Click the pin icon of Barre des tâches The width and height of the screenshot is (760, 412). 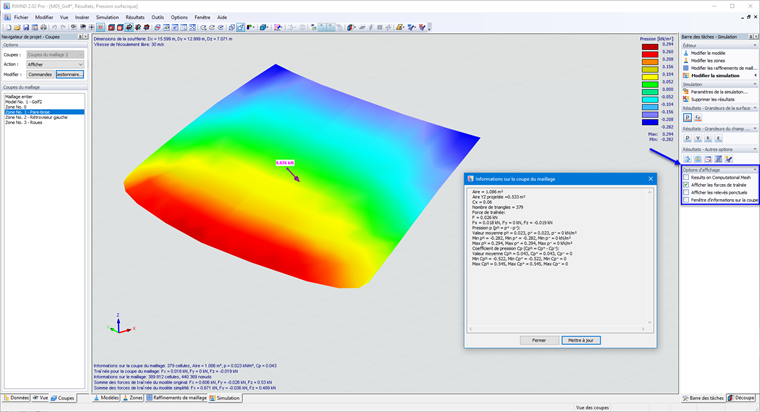coord(751,37)
